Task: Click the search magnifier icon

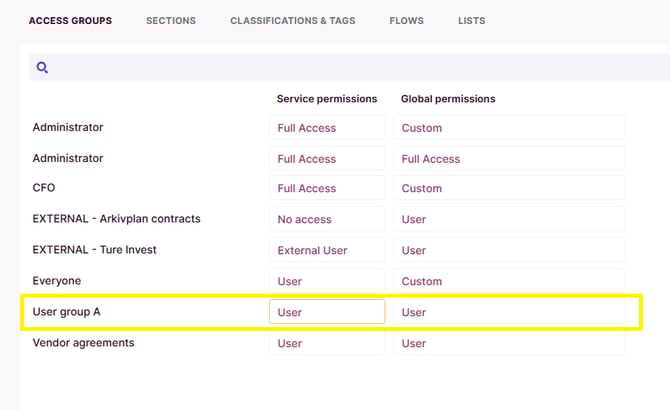Action: tap(42, 67)
